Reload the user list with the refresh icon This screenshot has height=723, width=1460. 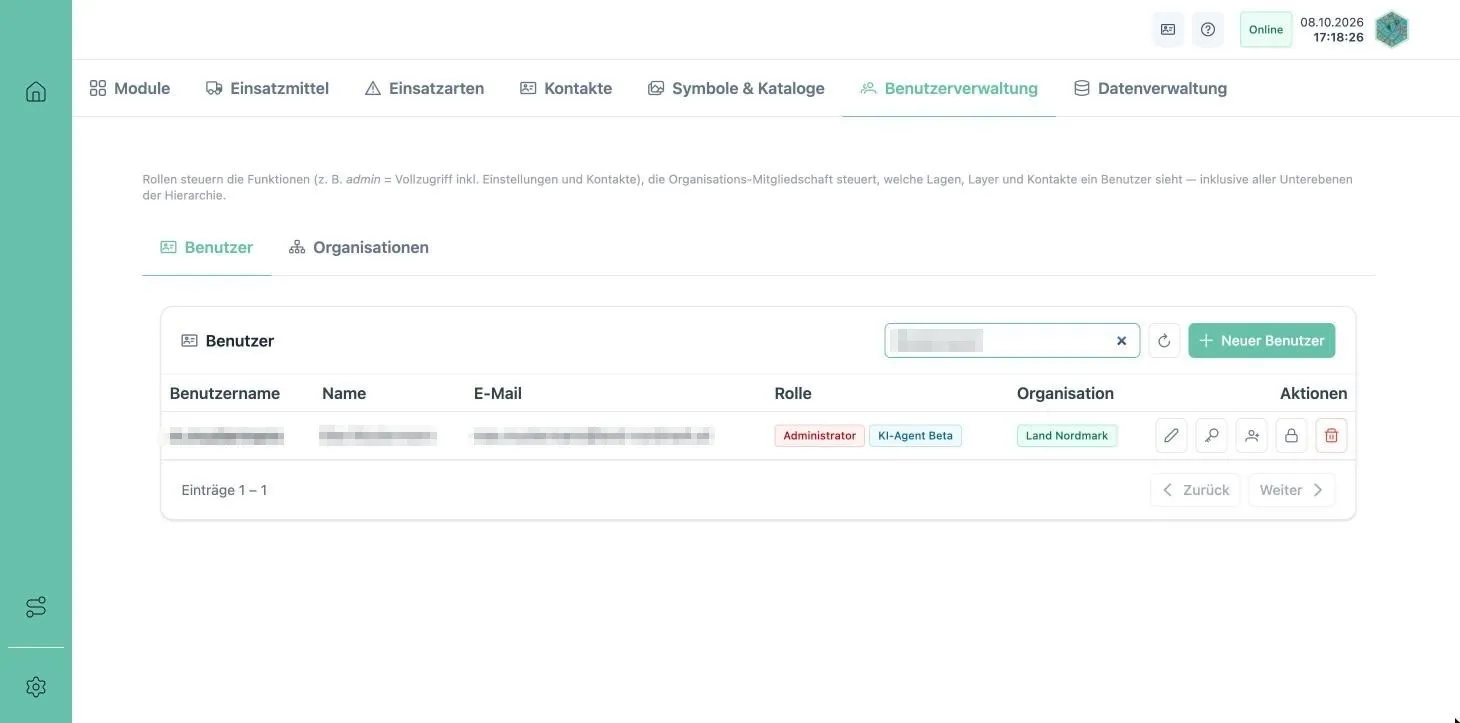tap(1164, 341)
